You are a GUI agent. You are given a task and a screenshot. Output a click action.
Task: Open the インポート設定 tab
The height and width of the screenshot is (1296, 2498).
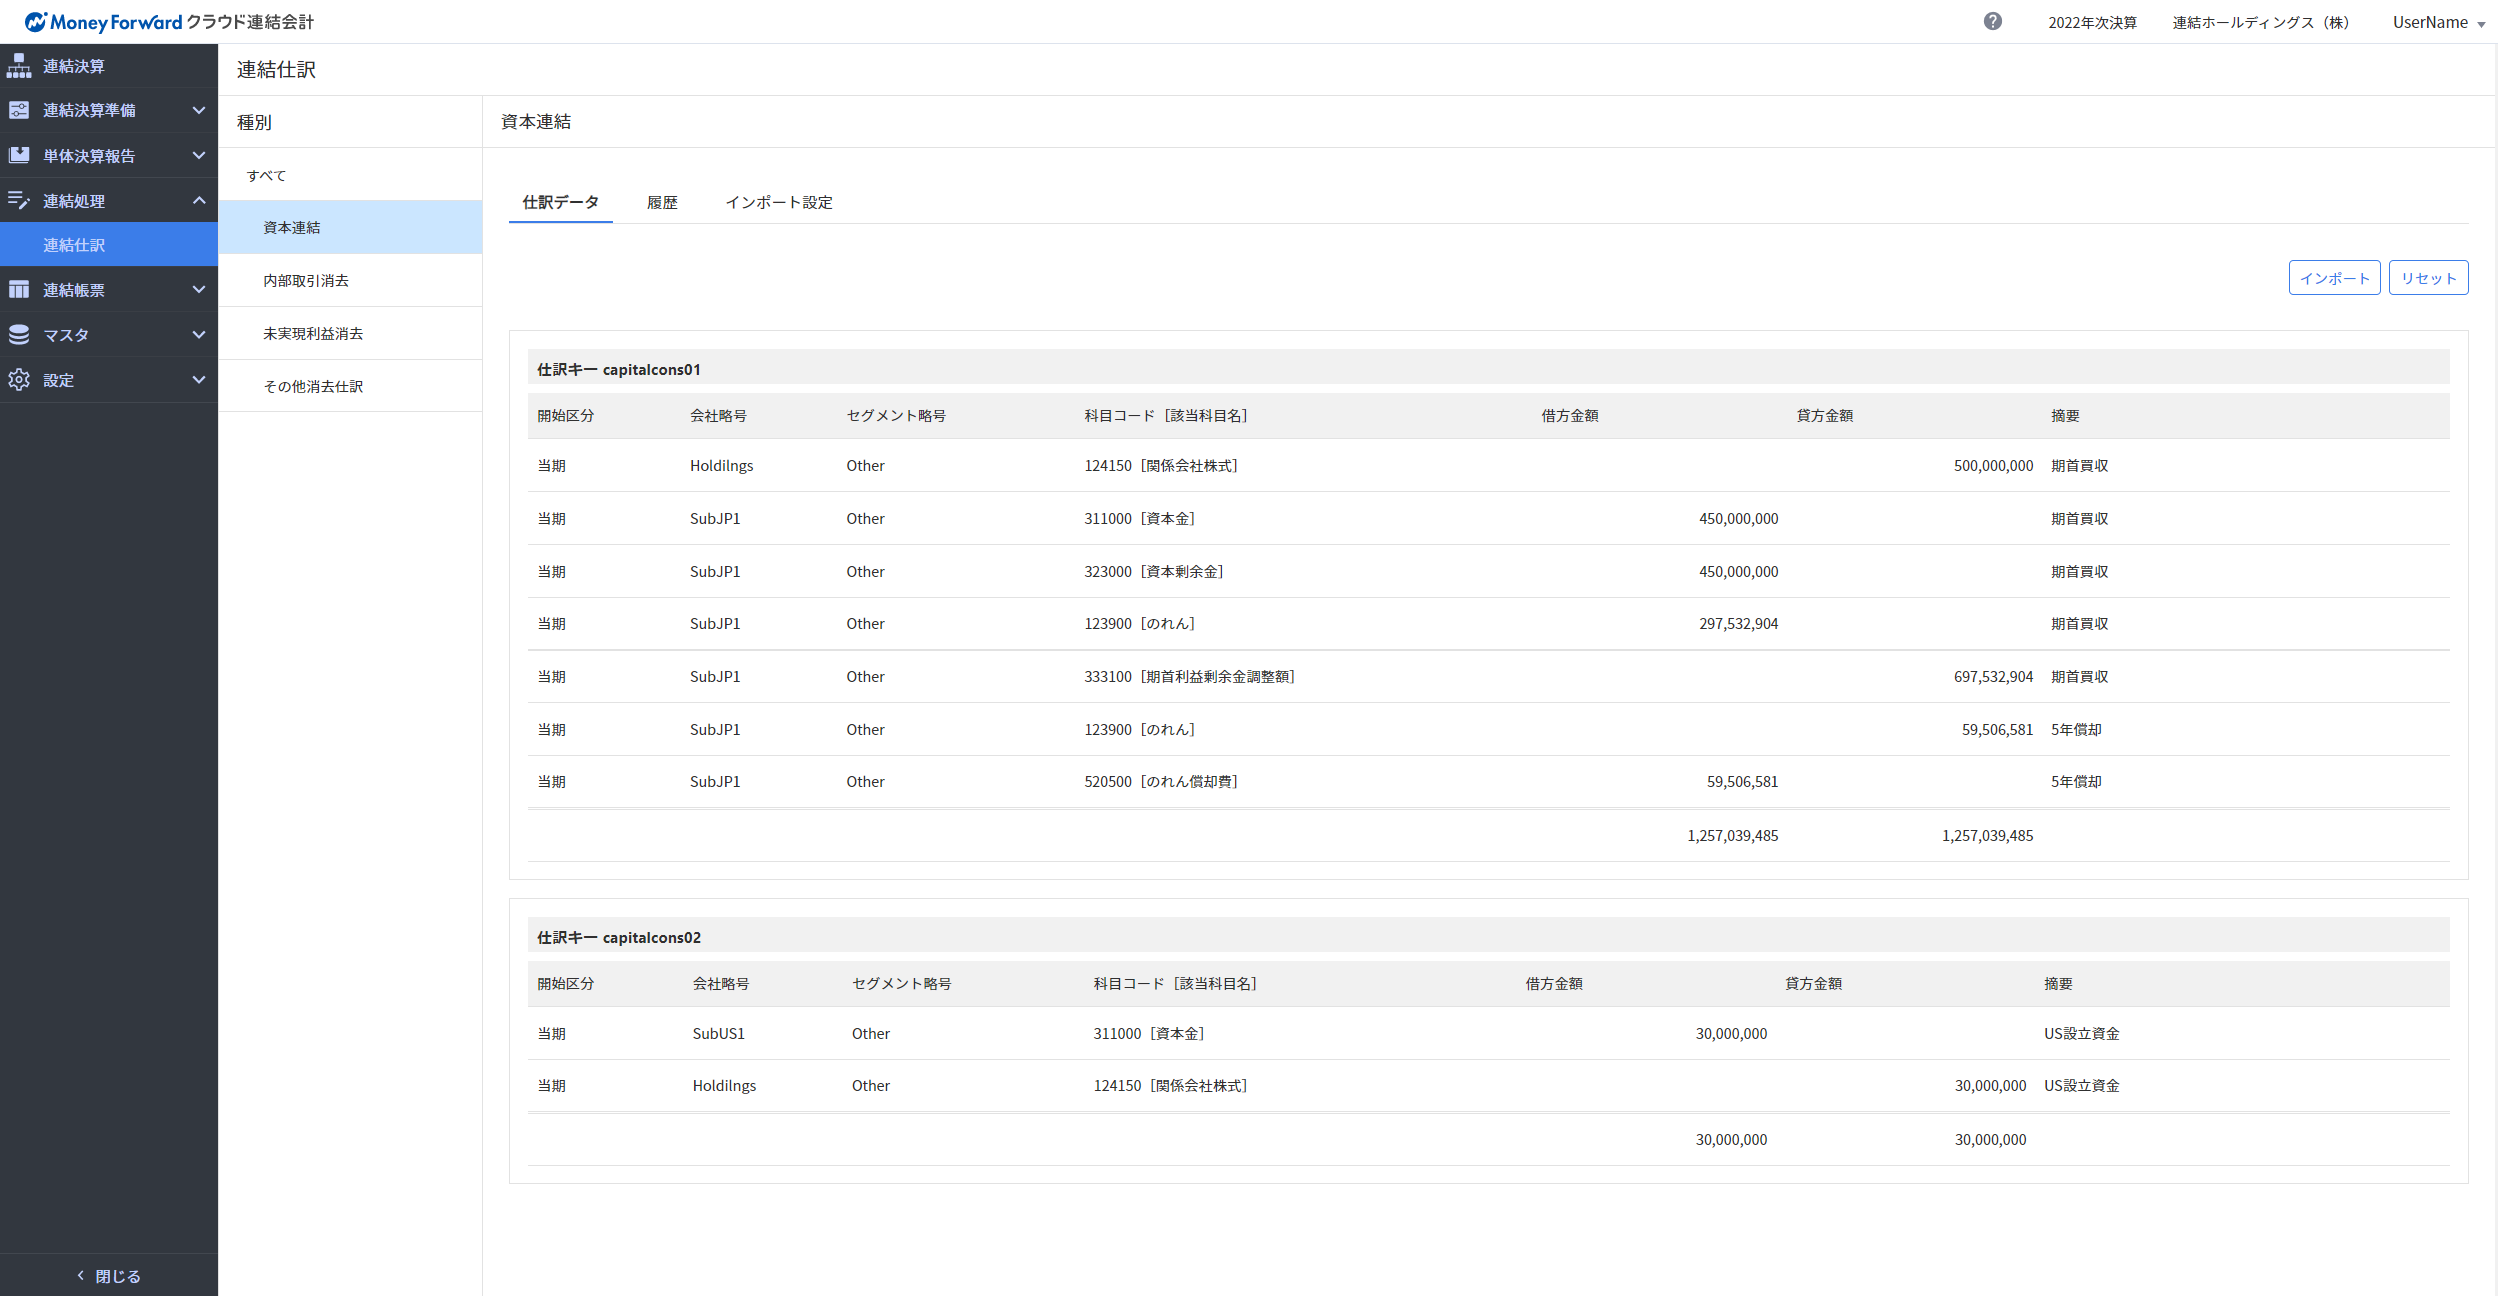coord(778,203)
